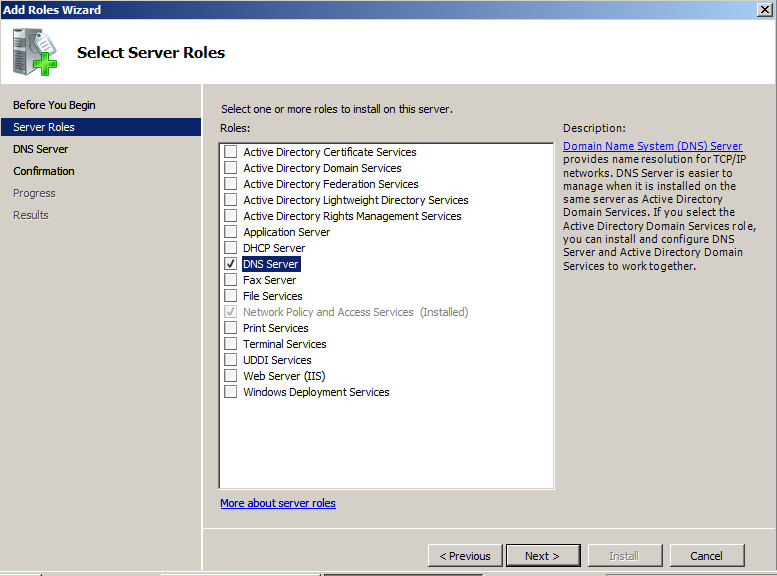Check the File Services role
Viewport: 777px width, 576px height.
pos(231,296)
